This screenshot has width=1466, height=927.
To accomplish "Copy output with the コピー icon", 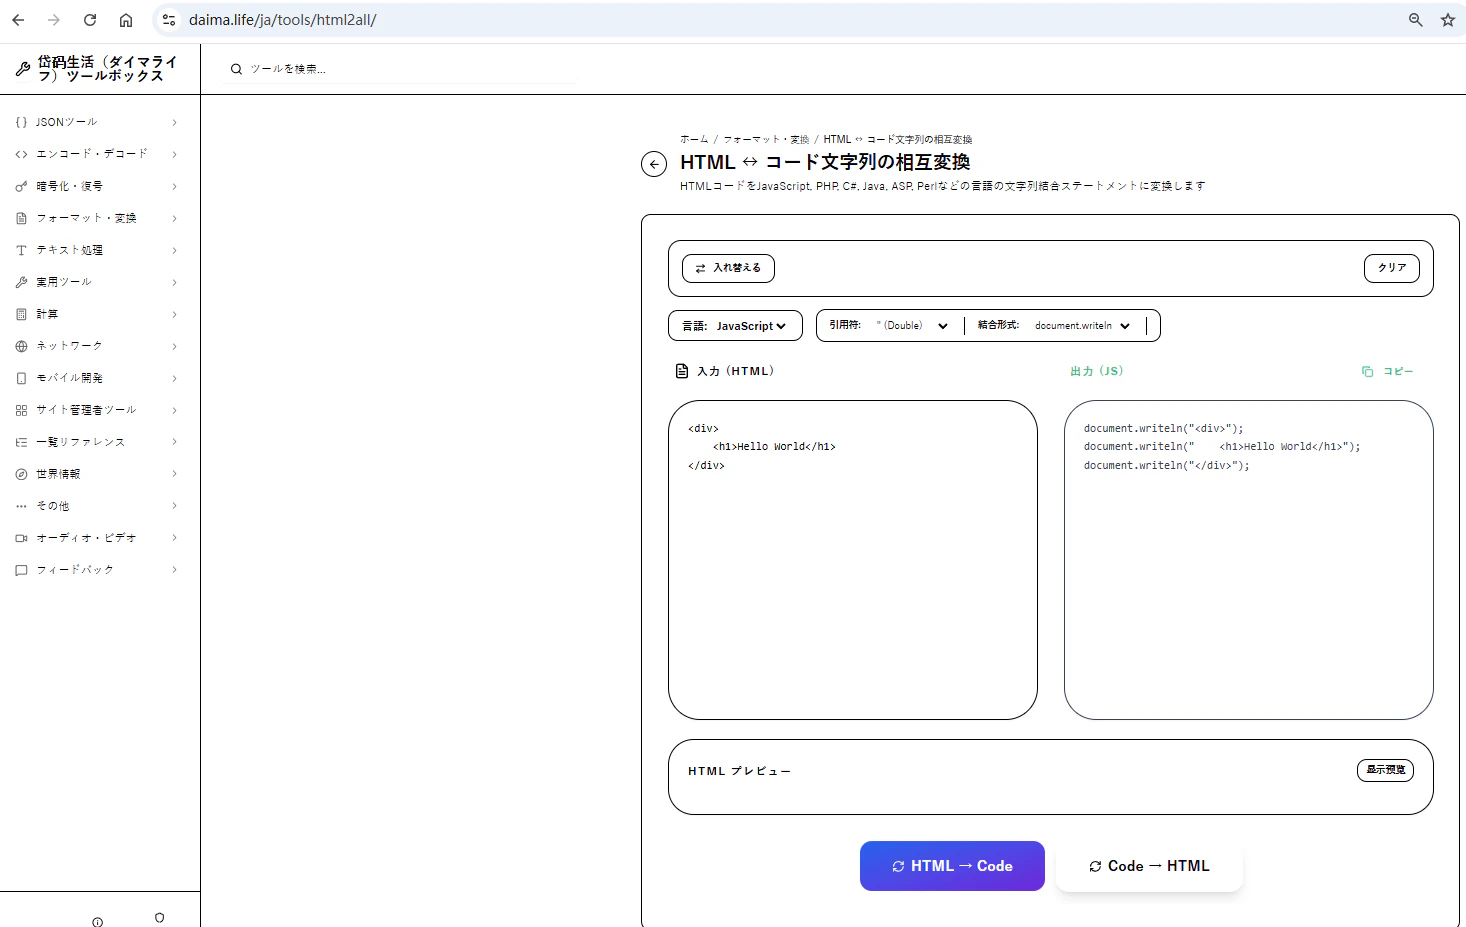I will pos(1367,371).
